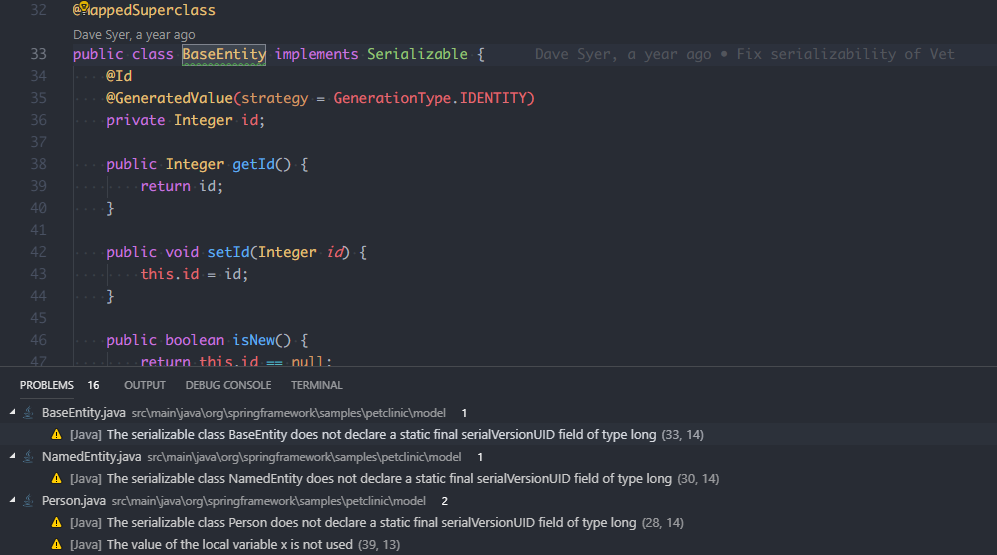Screen dimensions: 997x555
Task: Open the OUTPUT tab
Action: coord(145,385)
